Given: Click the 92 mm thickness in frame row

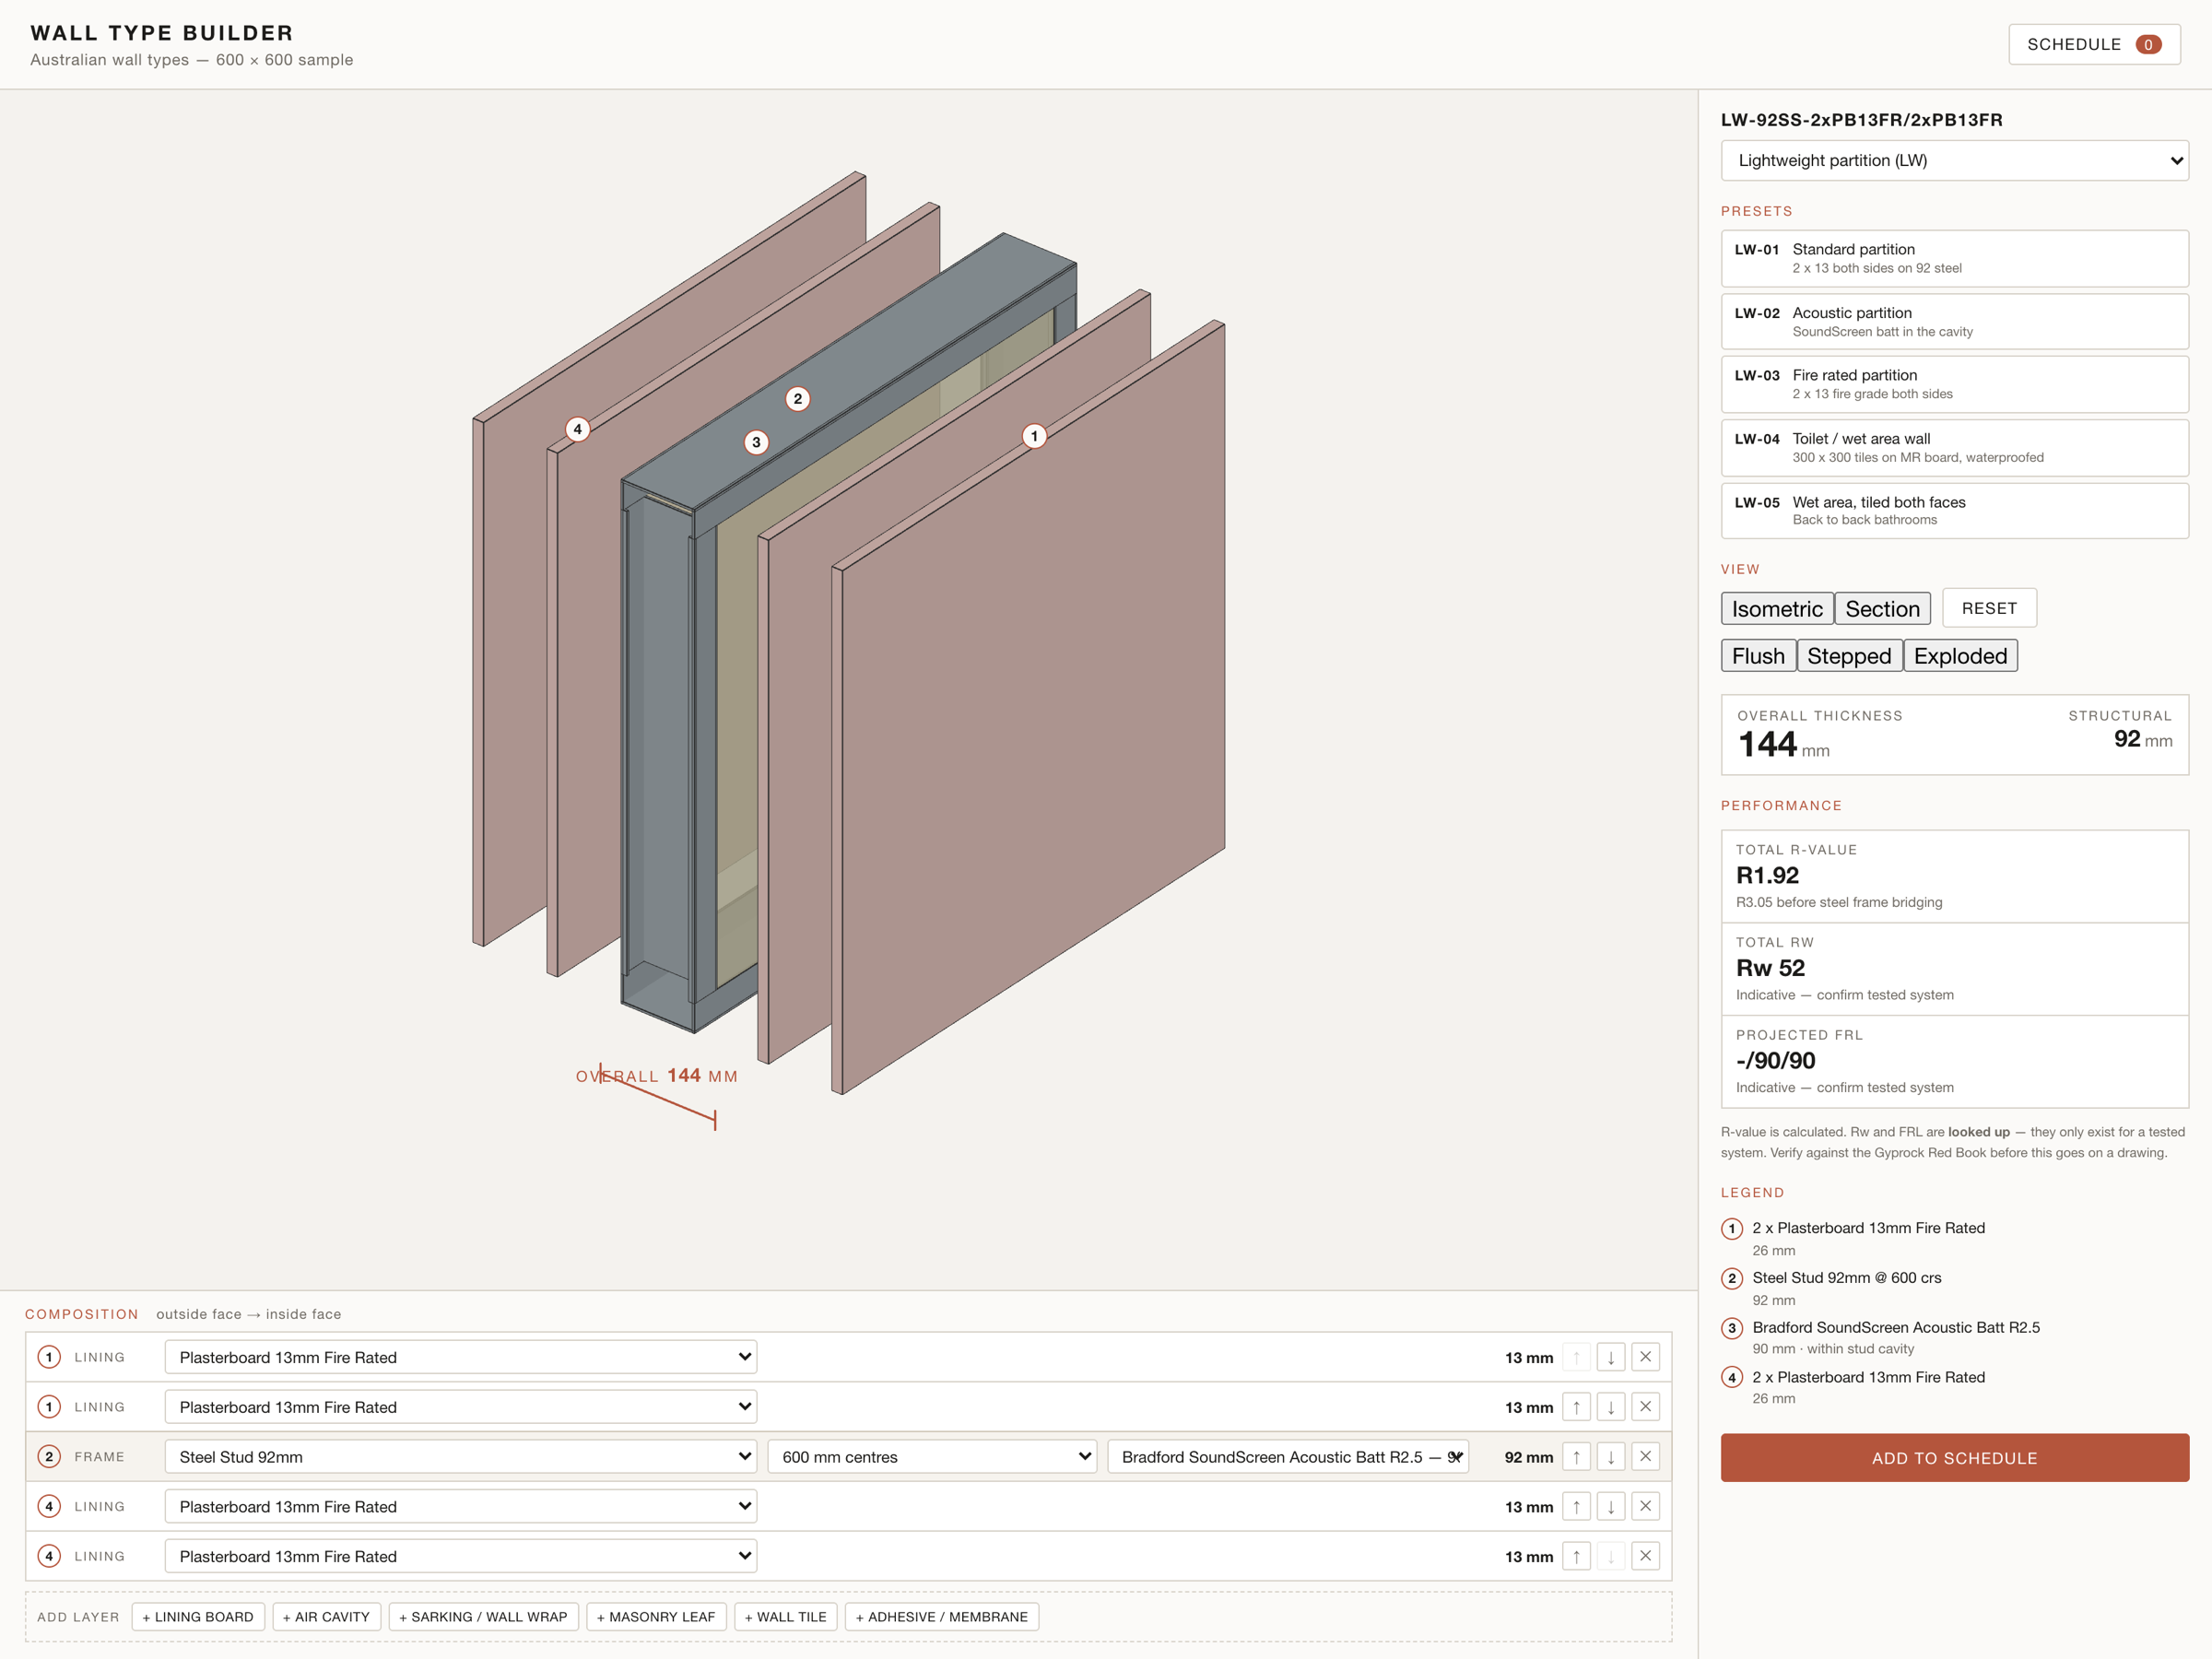Looking at the screenshot, I should pos(1528,1457).
